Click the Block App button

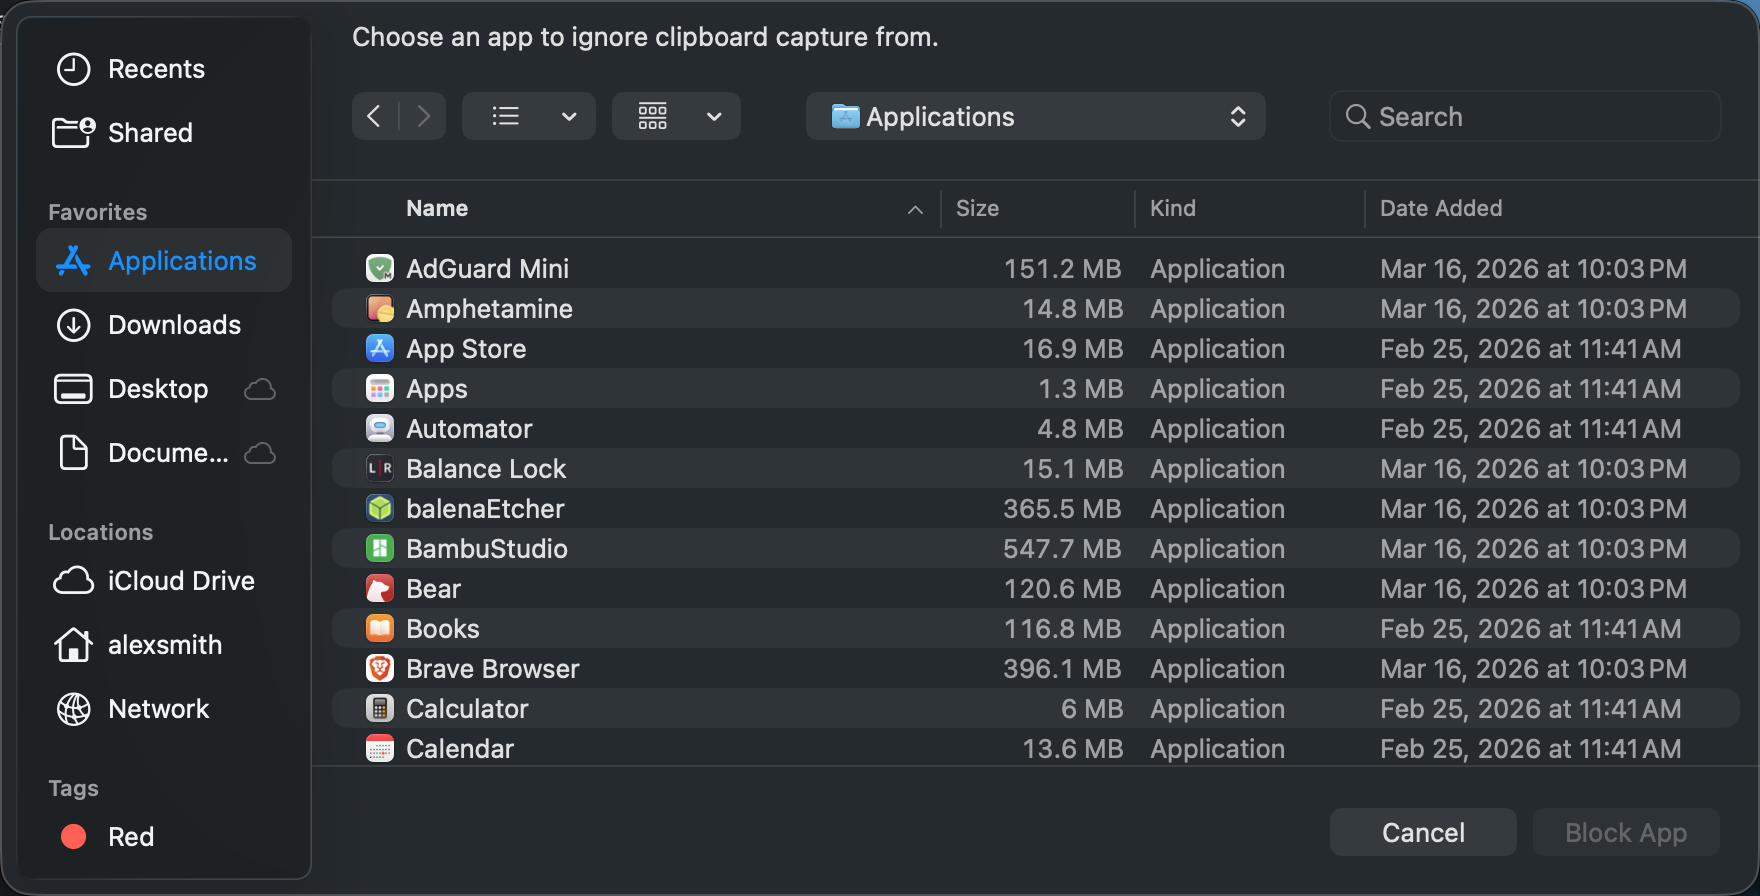tap(1626, 832)
